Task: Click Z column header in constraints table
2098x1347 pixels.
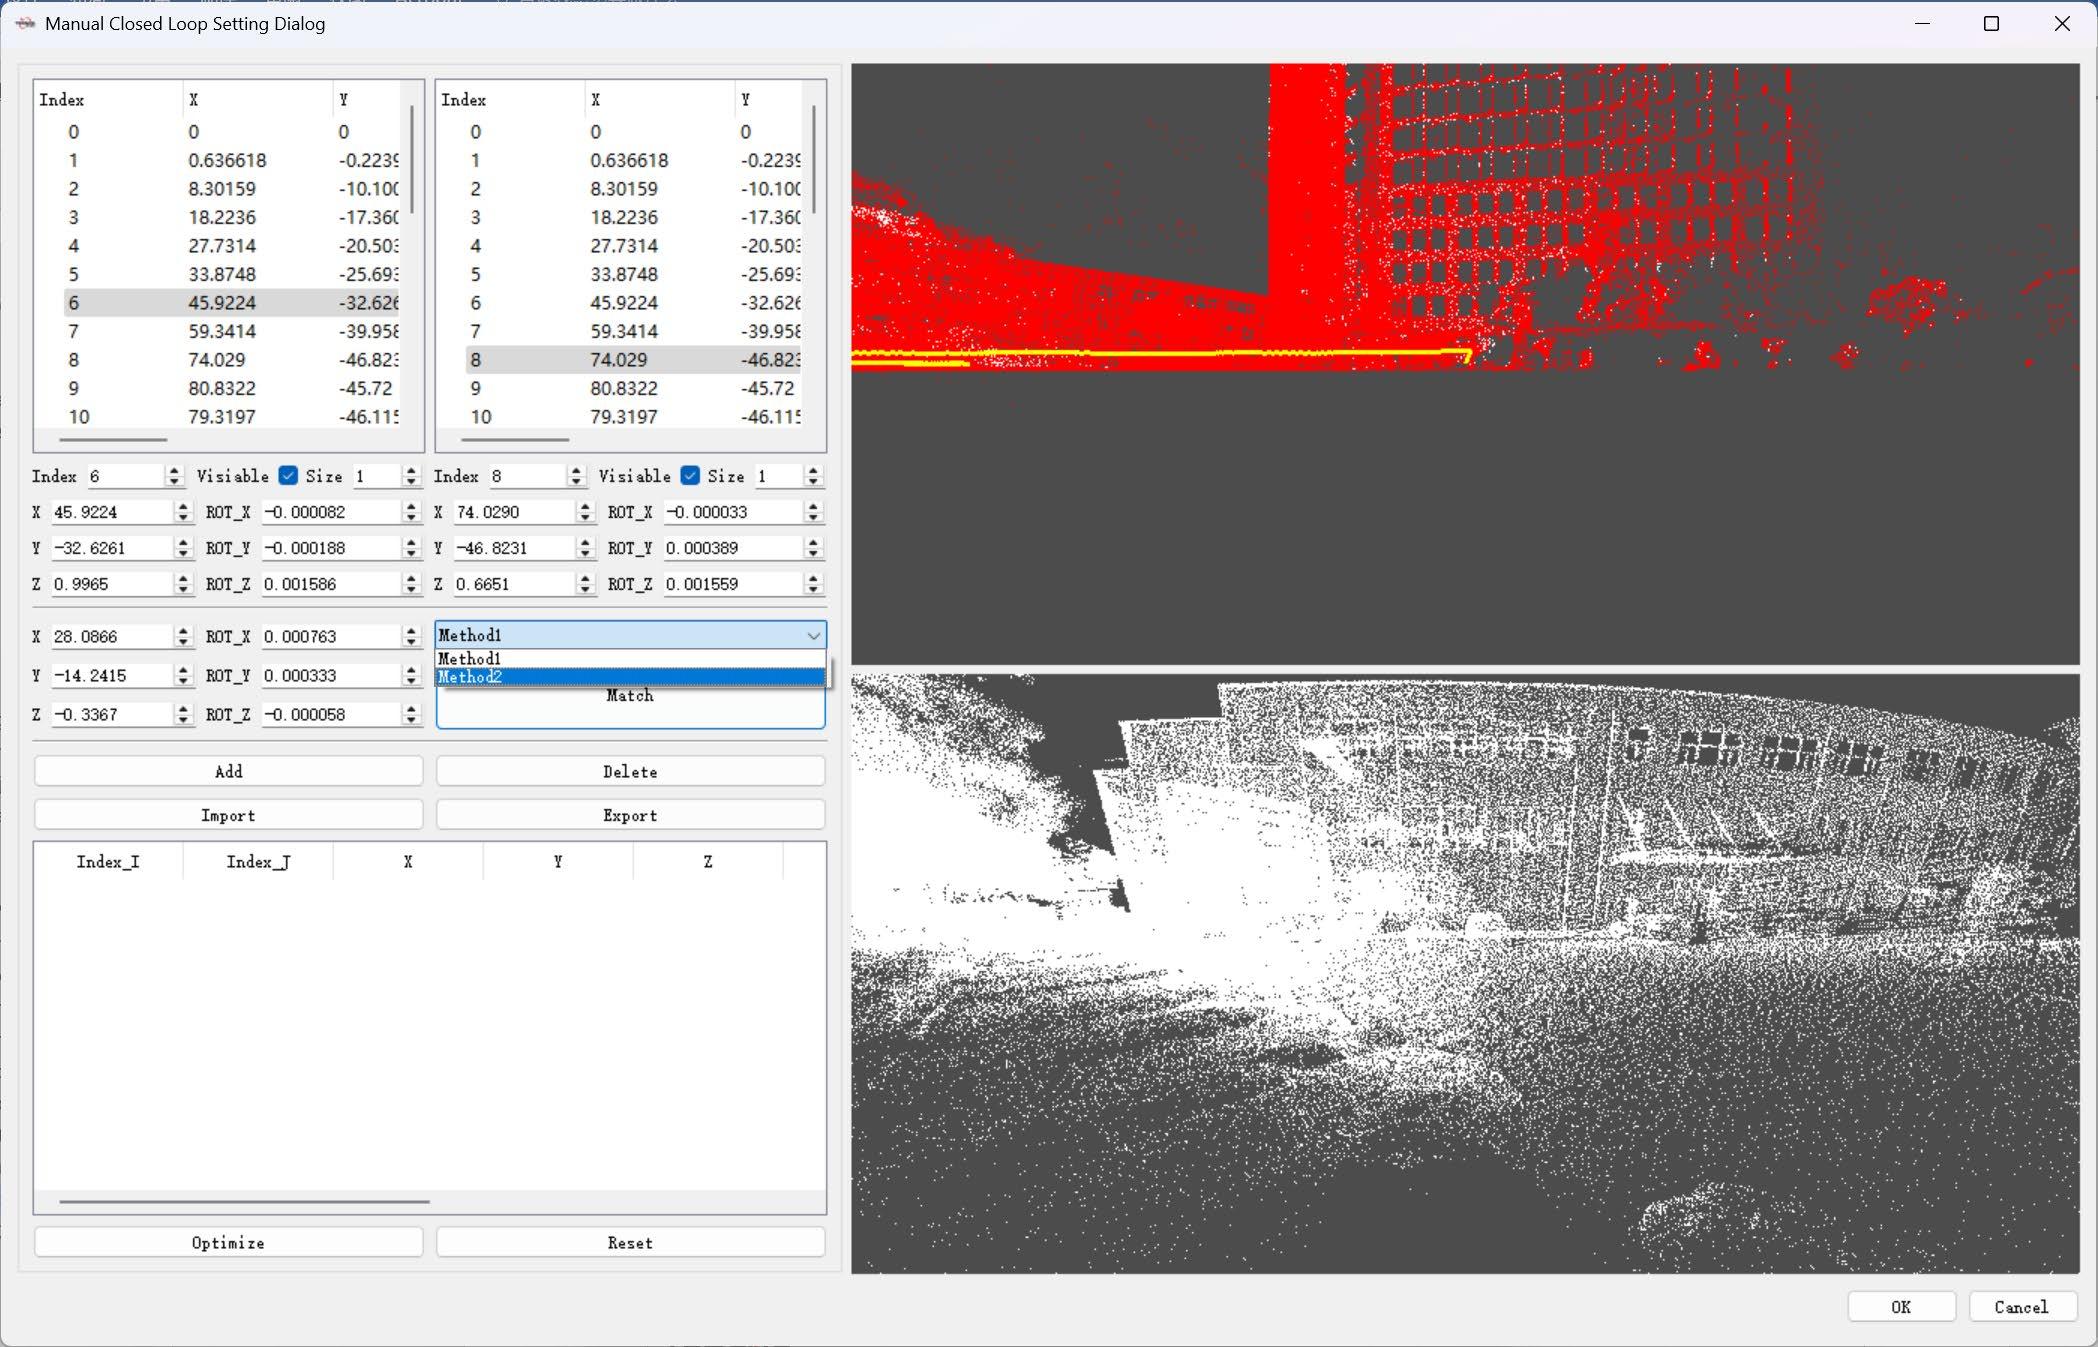Action: [708, 861]
